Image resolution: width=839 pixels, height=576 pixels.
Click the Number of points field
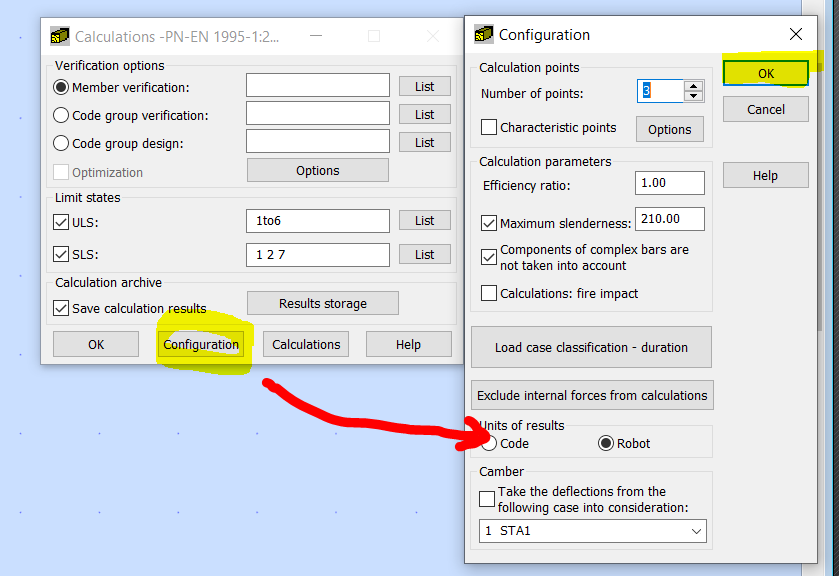click(x=660, y=91)
